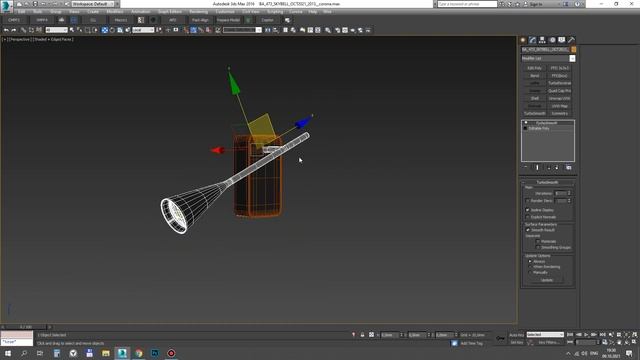Click Configure Modifier Sets icon under stack
Viewport: 640px width, 360px height.
click(x=569, y=168)
